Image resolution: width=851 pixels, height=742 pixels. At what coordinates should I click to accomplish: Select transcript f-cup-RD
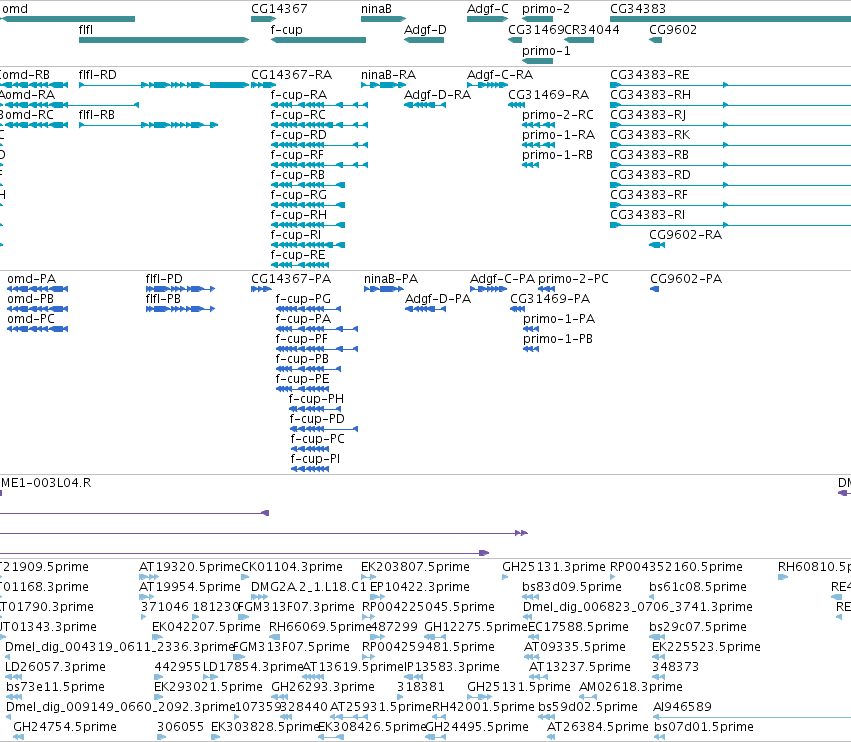319,145
